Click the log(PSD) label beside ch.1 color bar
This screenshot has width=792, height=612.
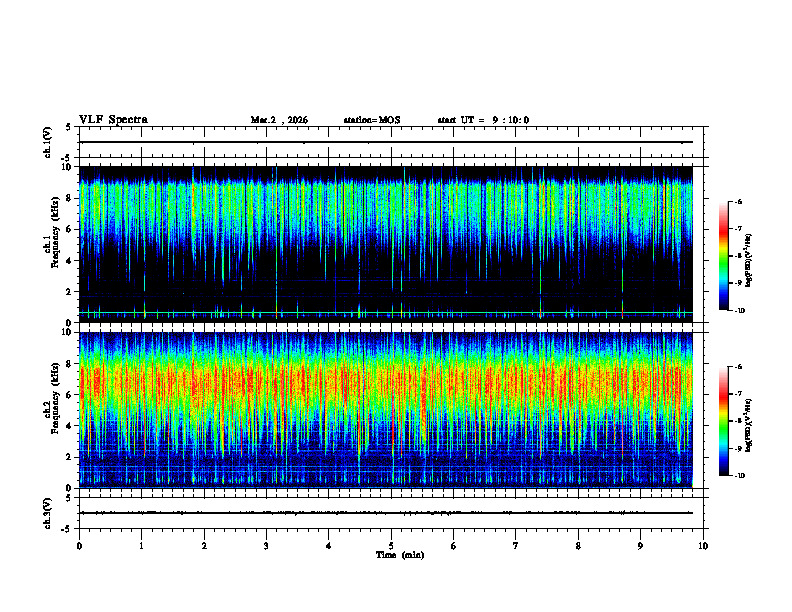[x=749, y=261]
